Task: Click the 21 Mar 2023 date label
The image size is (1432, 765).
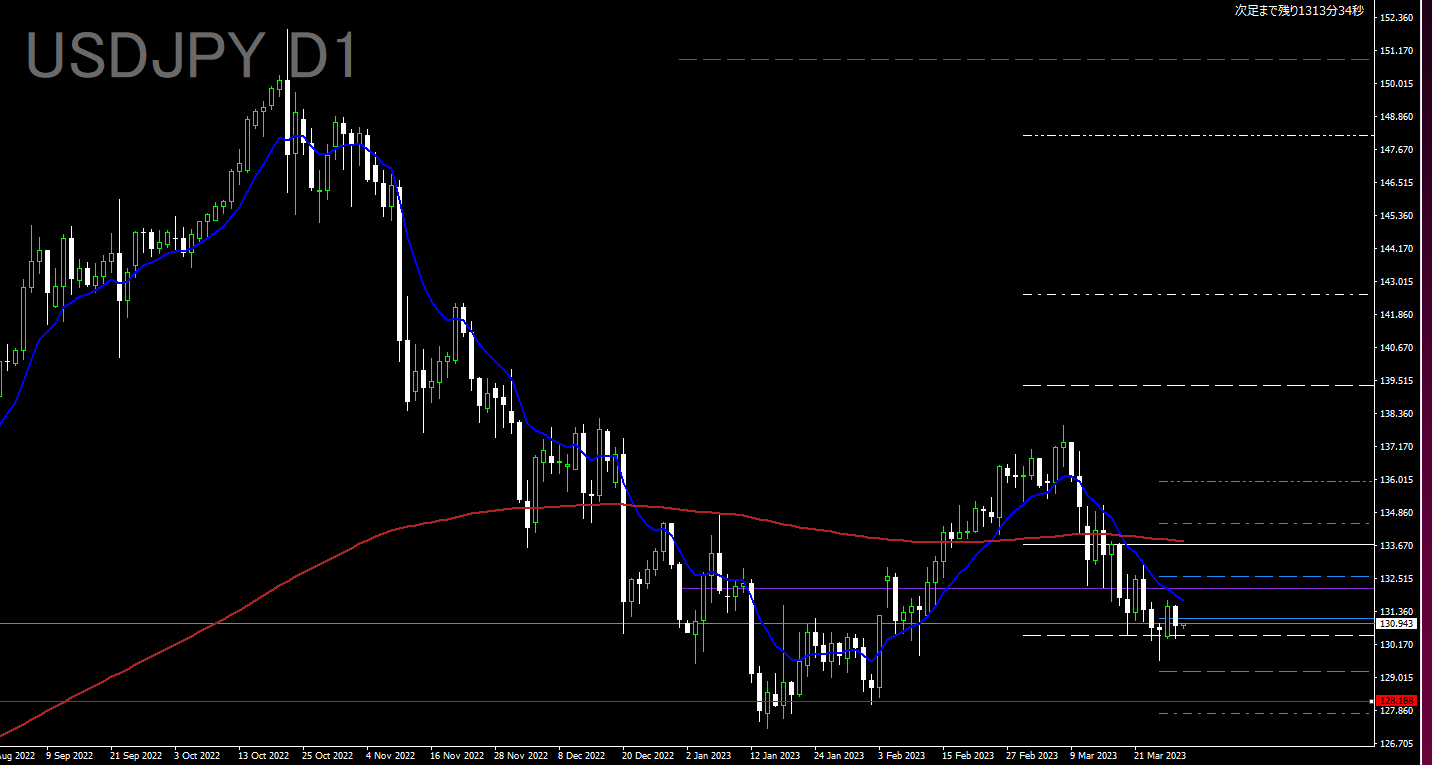Action: [1159, 757]
